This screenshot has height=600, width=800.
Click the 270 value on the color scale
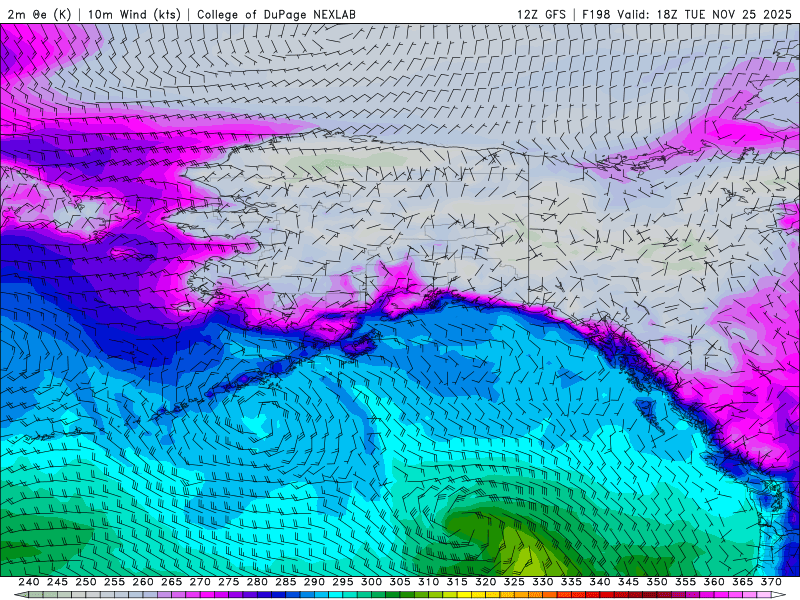(200, 582)
